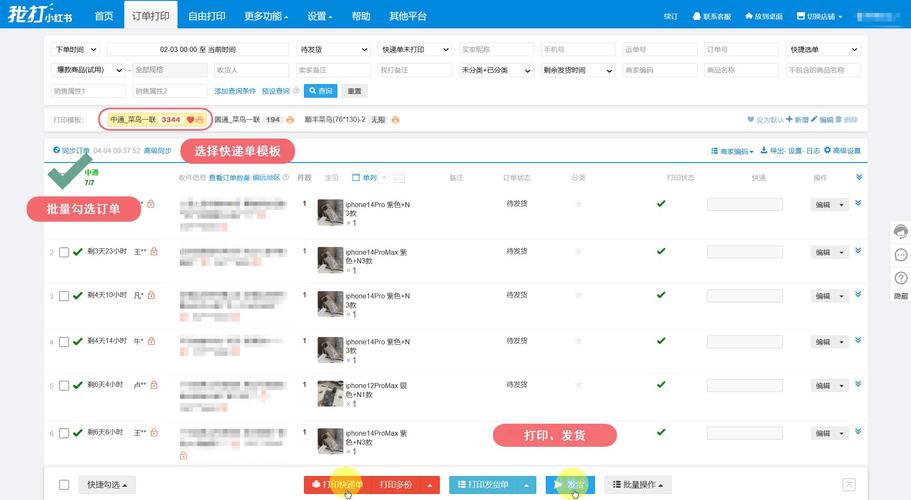Click the blue 发货 ship button

570,484
